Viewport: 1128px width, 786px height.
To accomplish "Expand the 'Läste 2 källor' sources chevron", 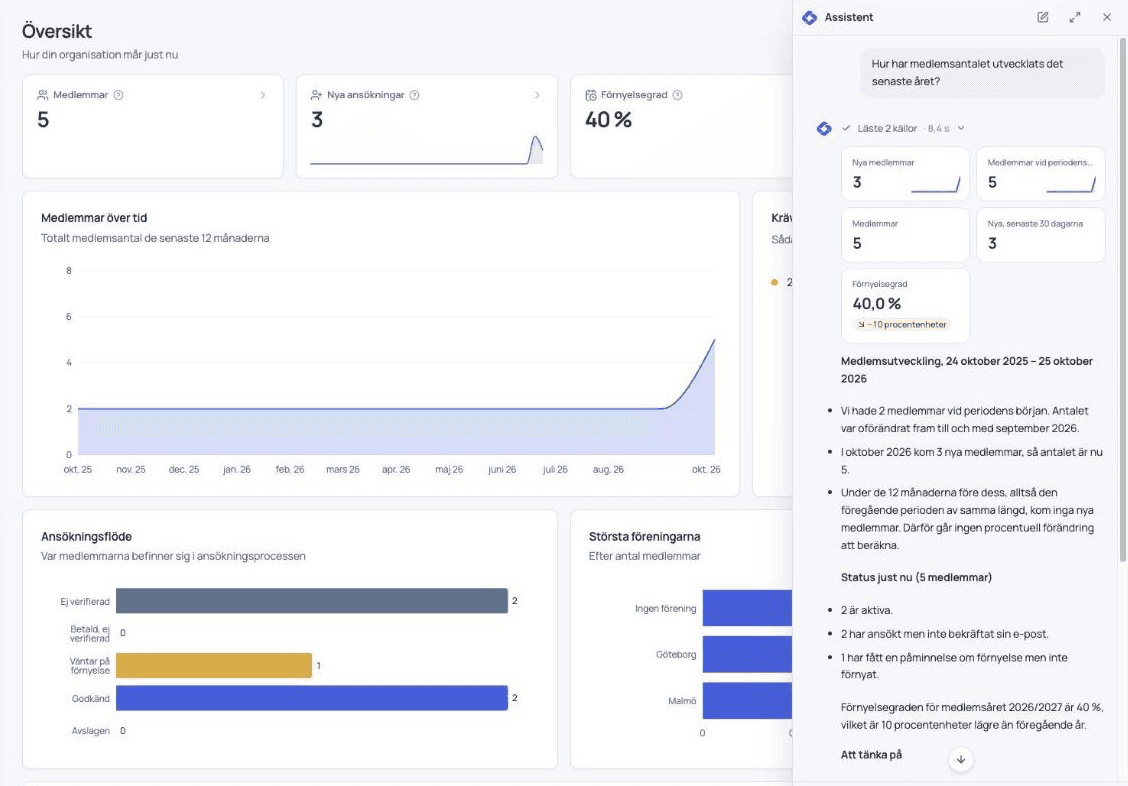I will 961,128.
